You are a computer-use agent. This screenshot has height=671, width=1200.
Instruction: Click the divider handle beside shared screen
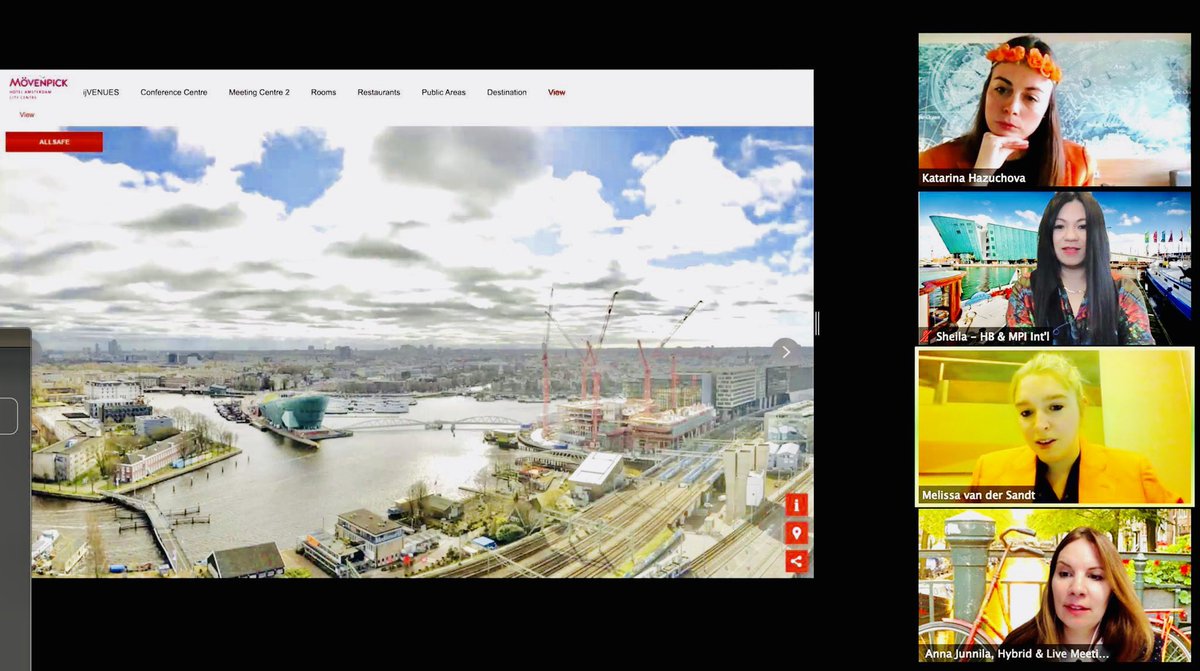pyautogui.click(x=817, y=323)
